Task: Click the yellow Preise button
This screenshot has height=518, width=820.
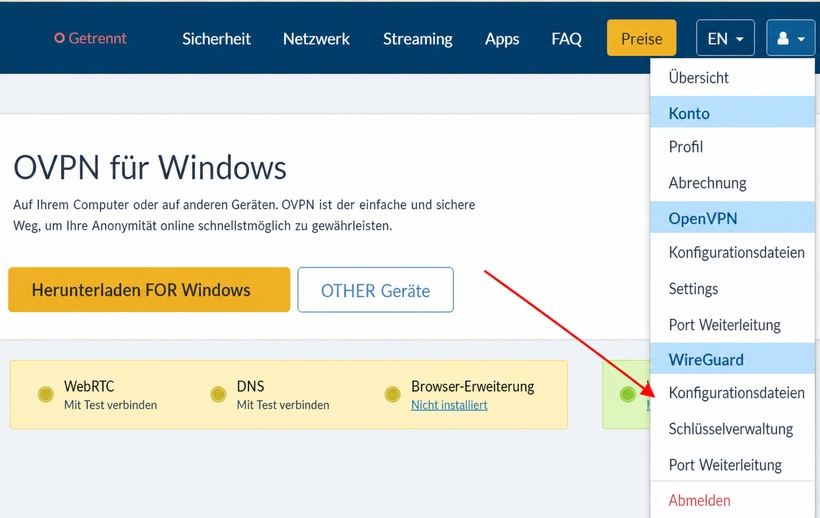Action: tap(642, 38)
